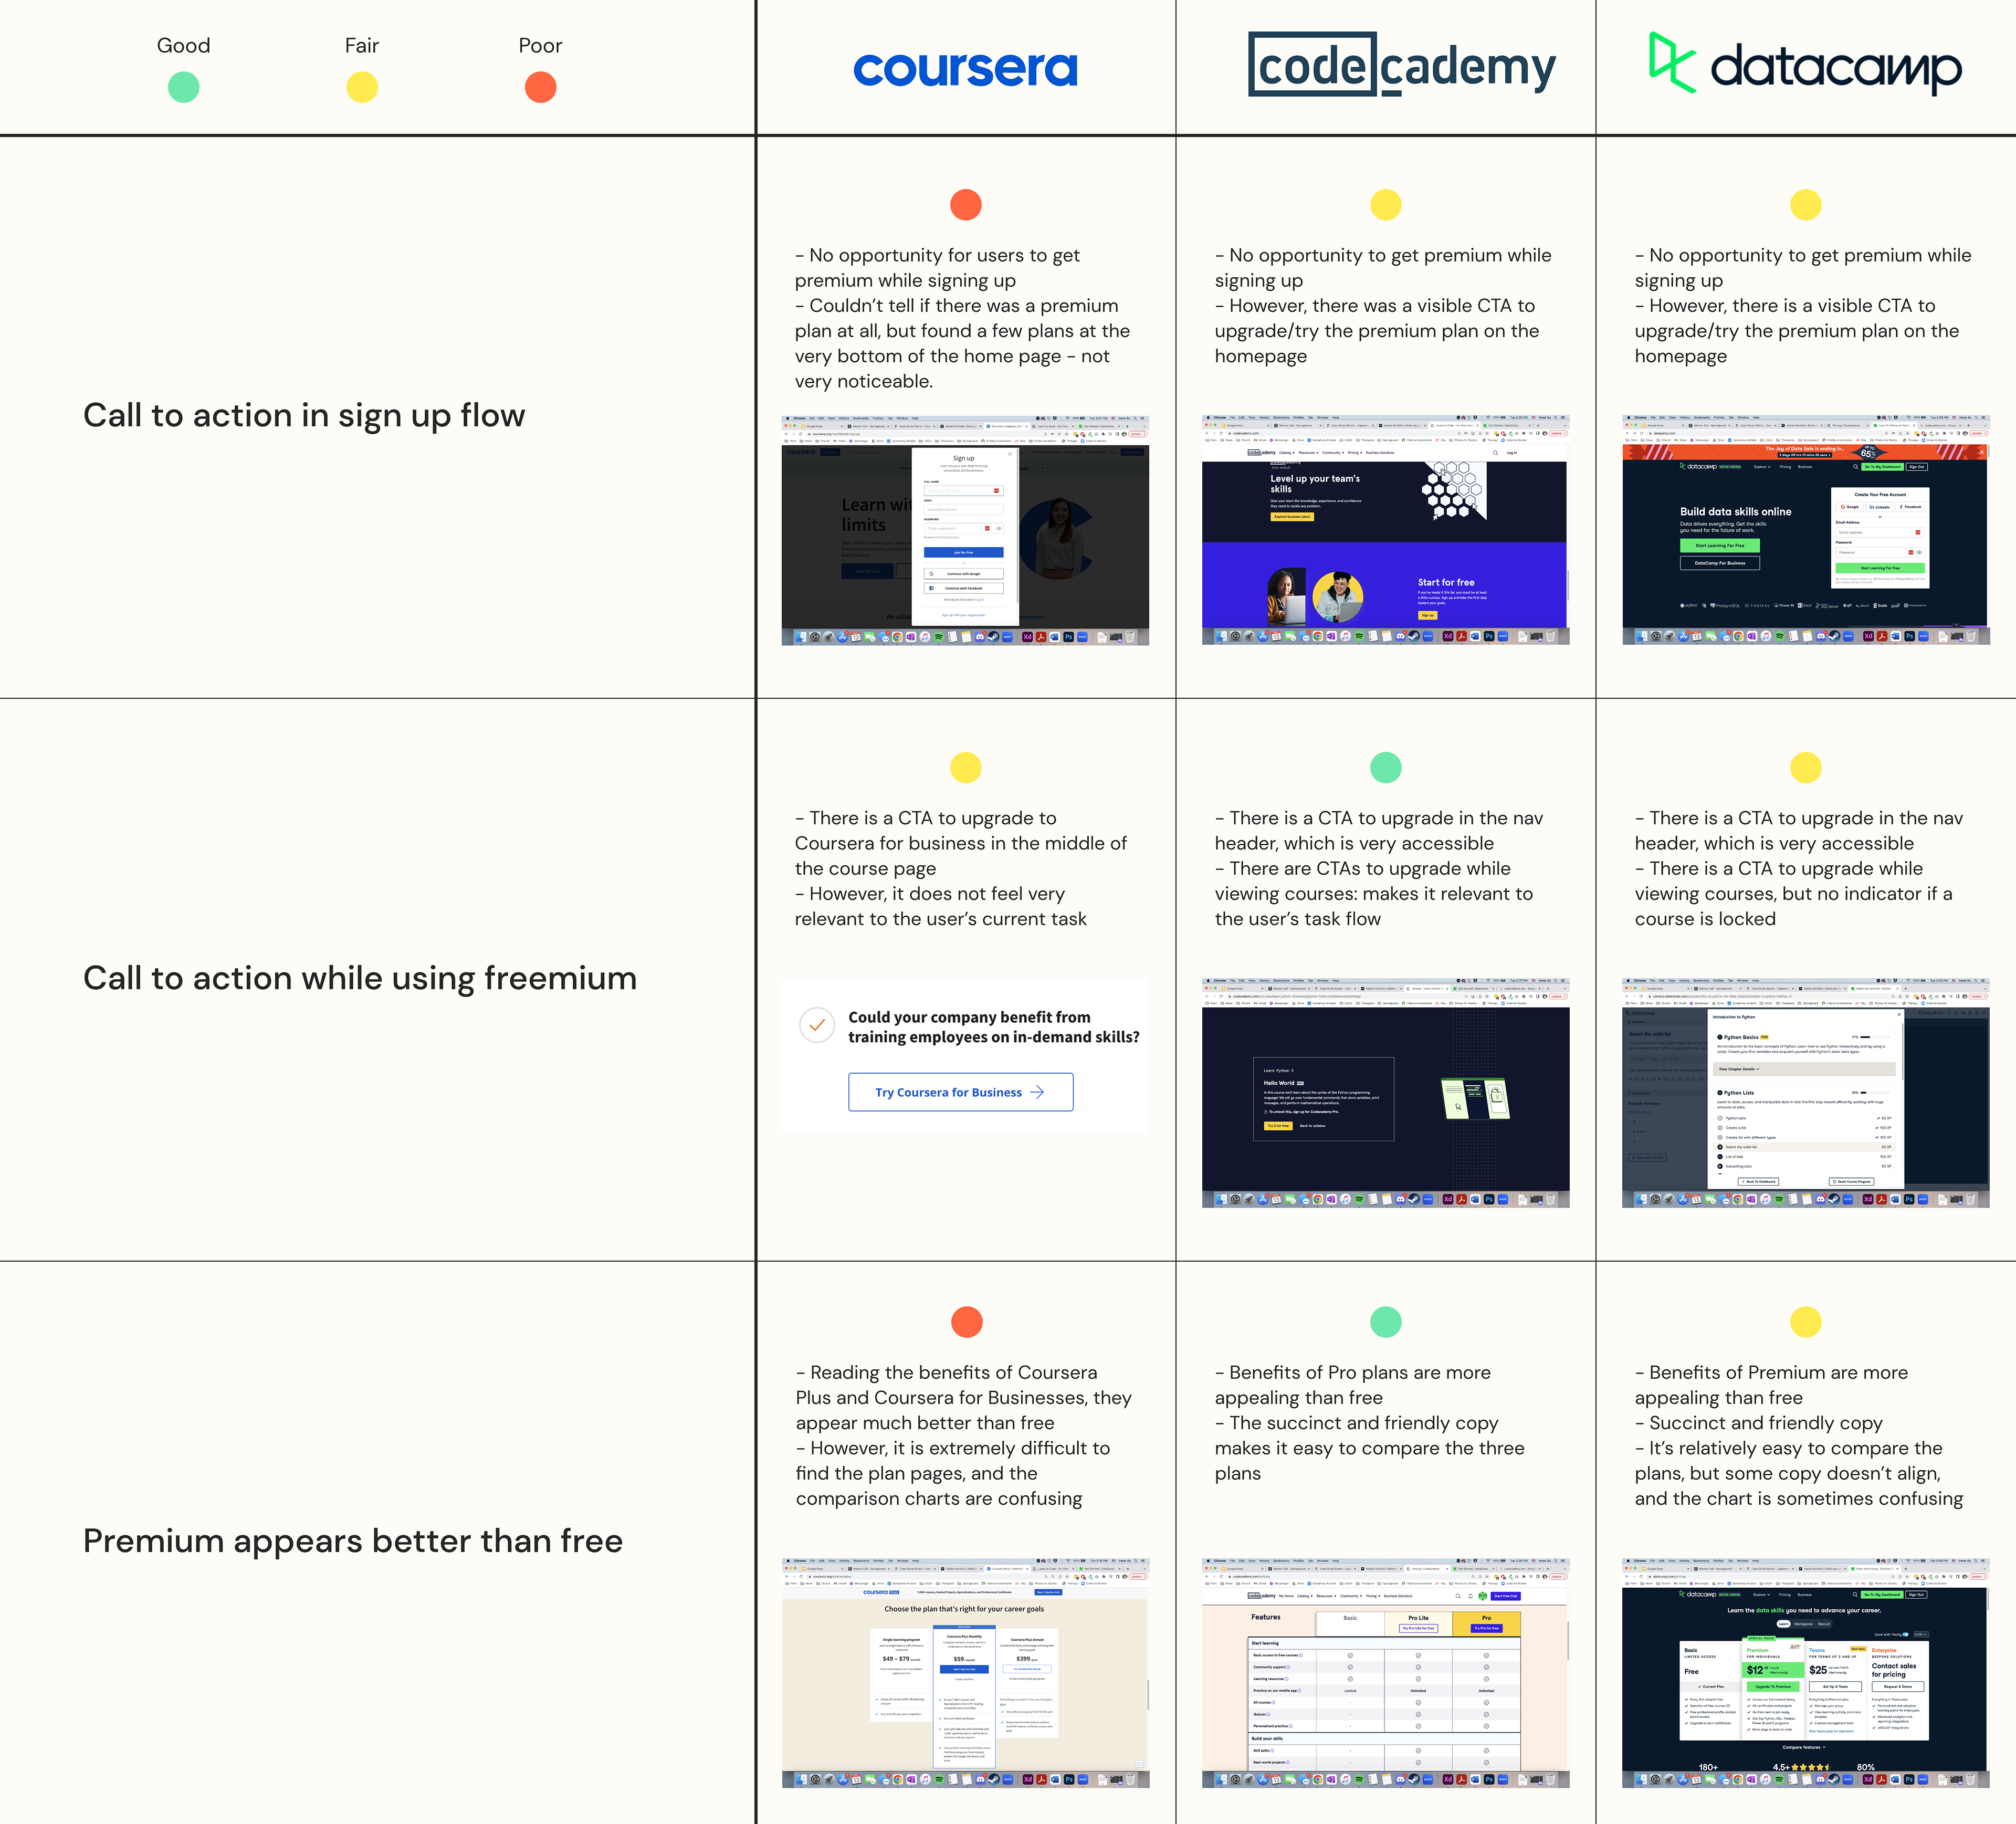Click the Coursera note 'Couldn't tell if there was a premium plan'
This screenshot has width=2016, height=1824.
962,344
